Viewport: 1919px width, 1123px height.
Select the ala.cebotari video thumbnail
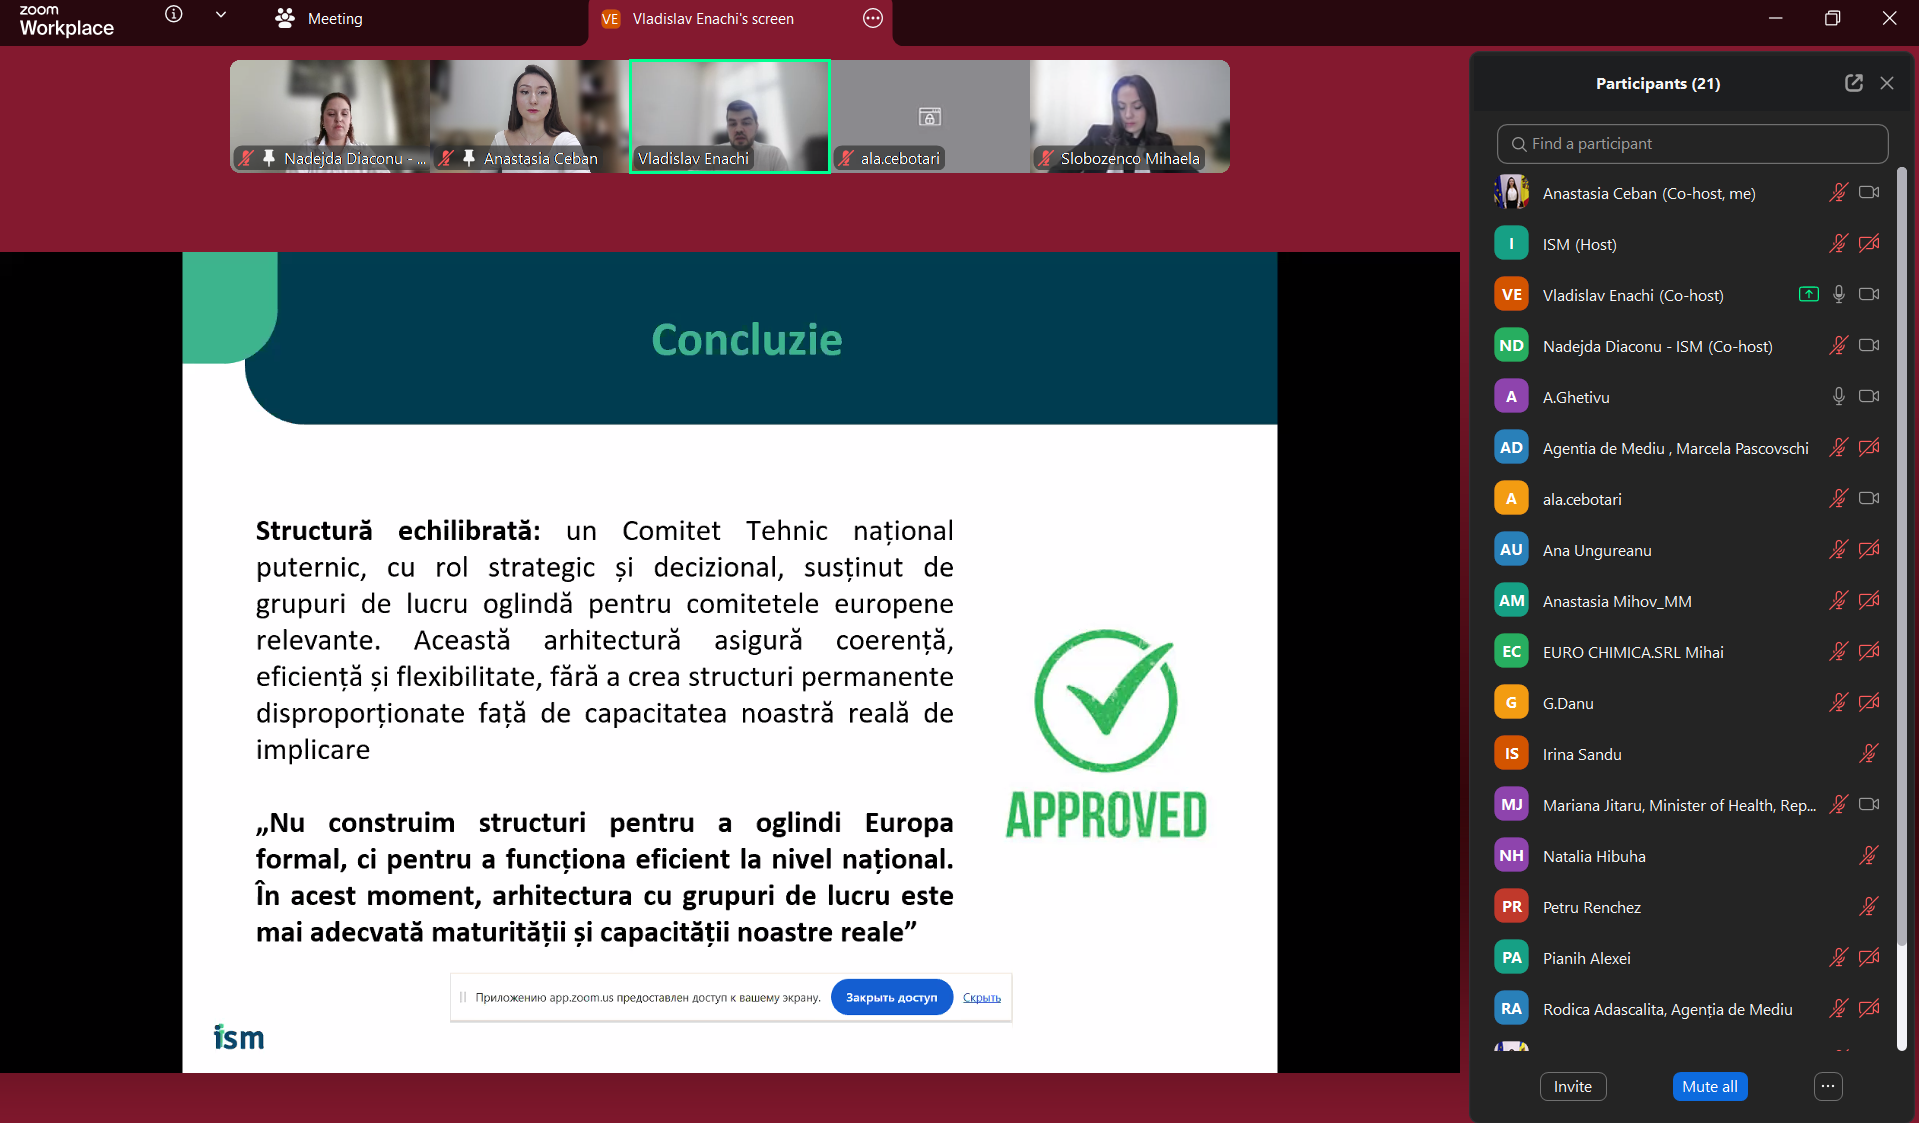click(930, 116)
